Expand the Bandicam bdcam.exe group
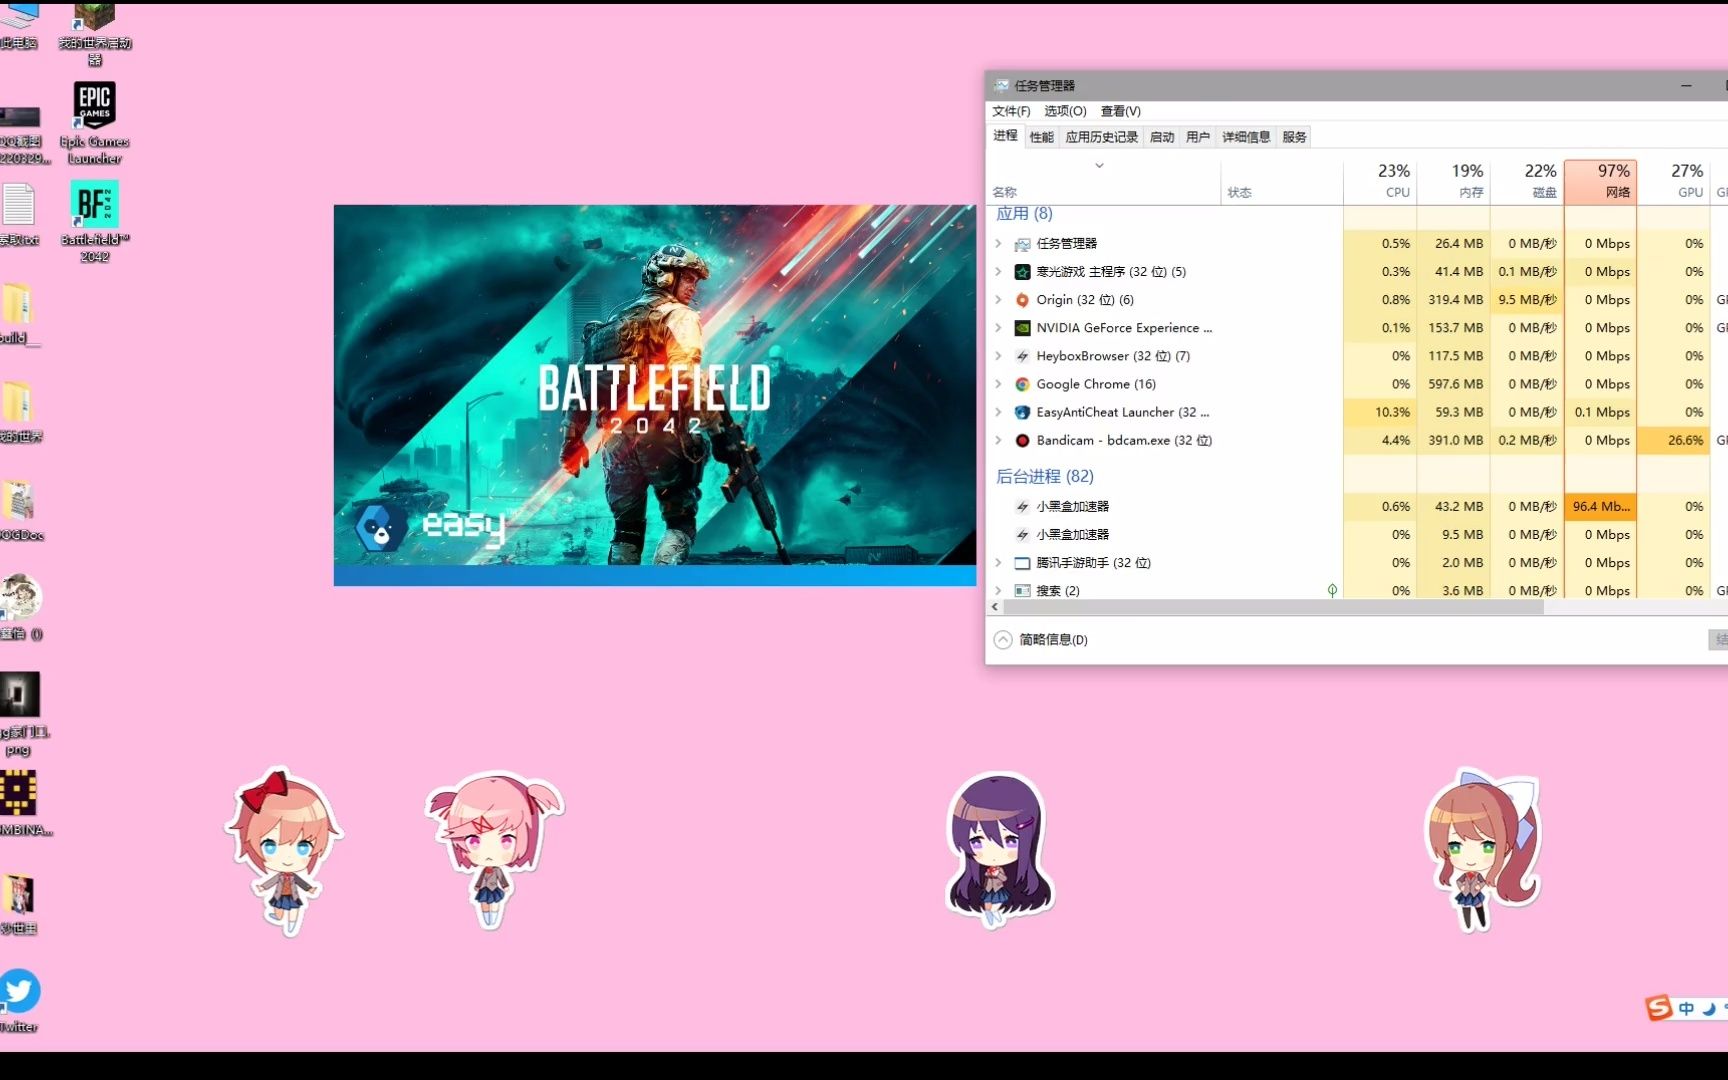 pos(998,440)
